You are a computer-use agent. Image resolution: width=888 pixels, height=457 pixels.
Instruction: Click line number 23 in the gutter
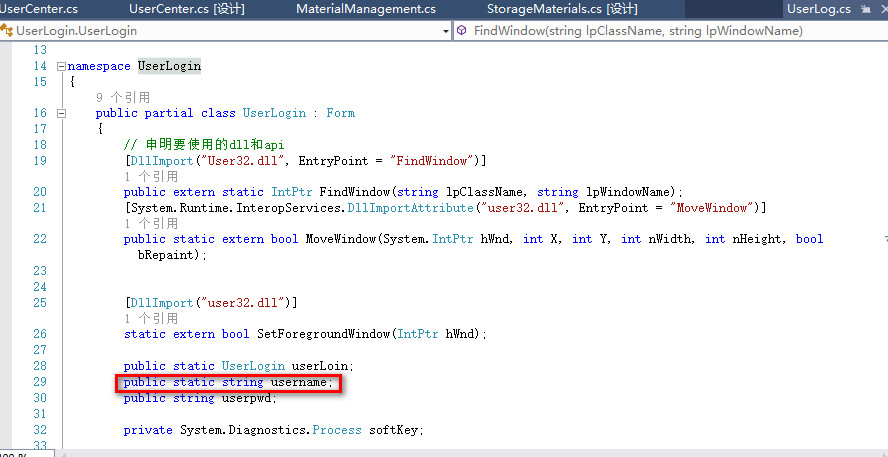pos(40,271)
